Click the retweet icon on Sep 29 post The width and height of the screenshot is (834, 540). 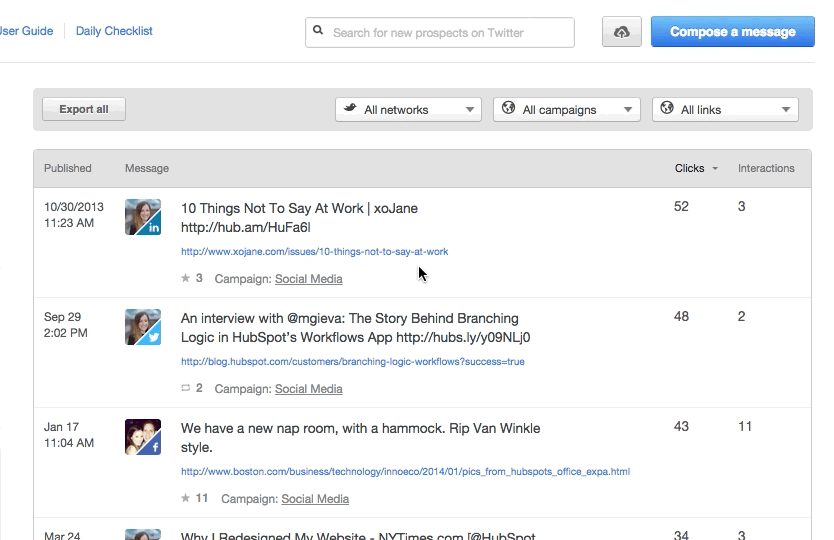coord(185,388)
